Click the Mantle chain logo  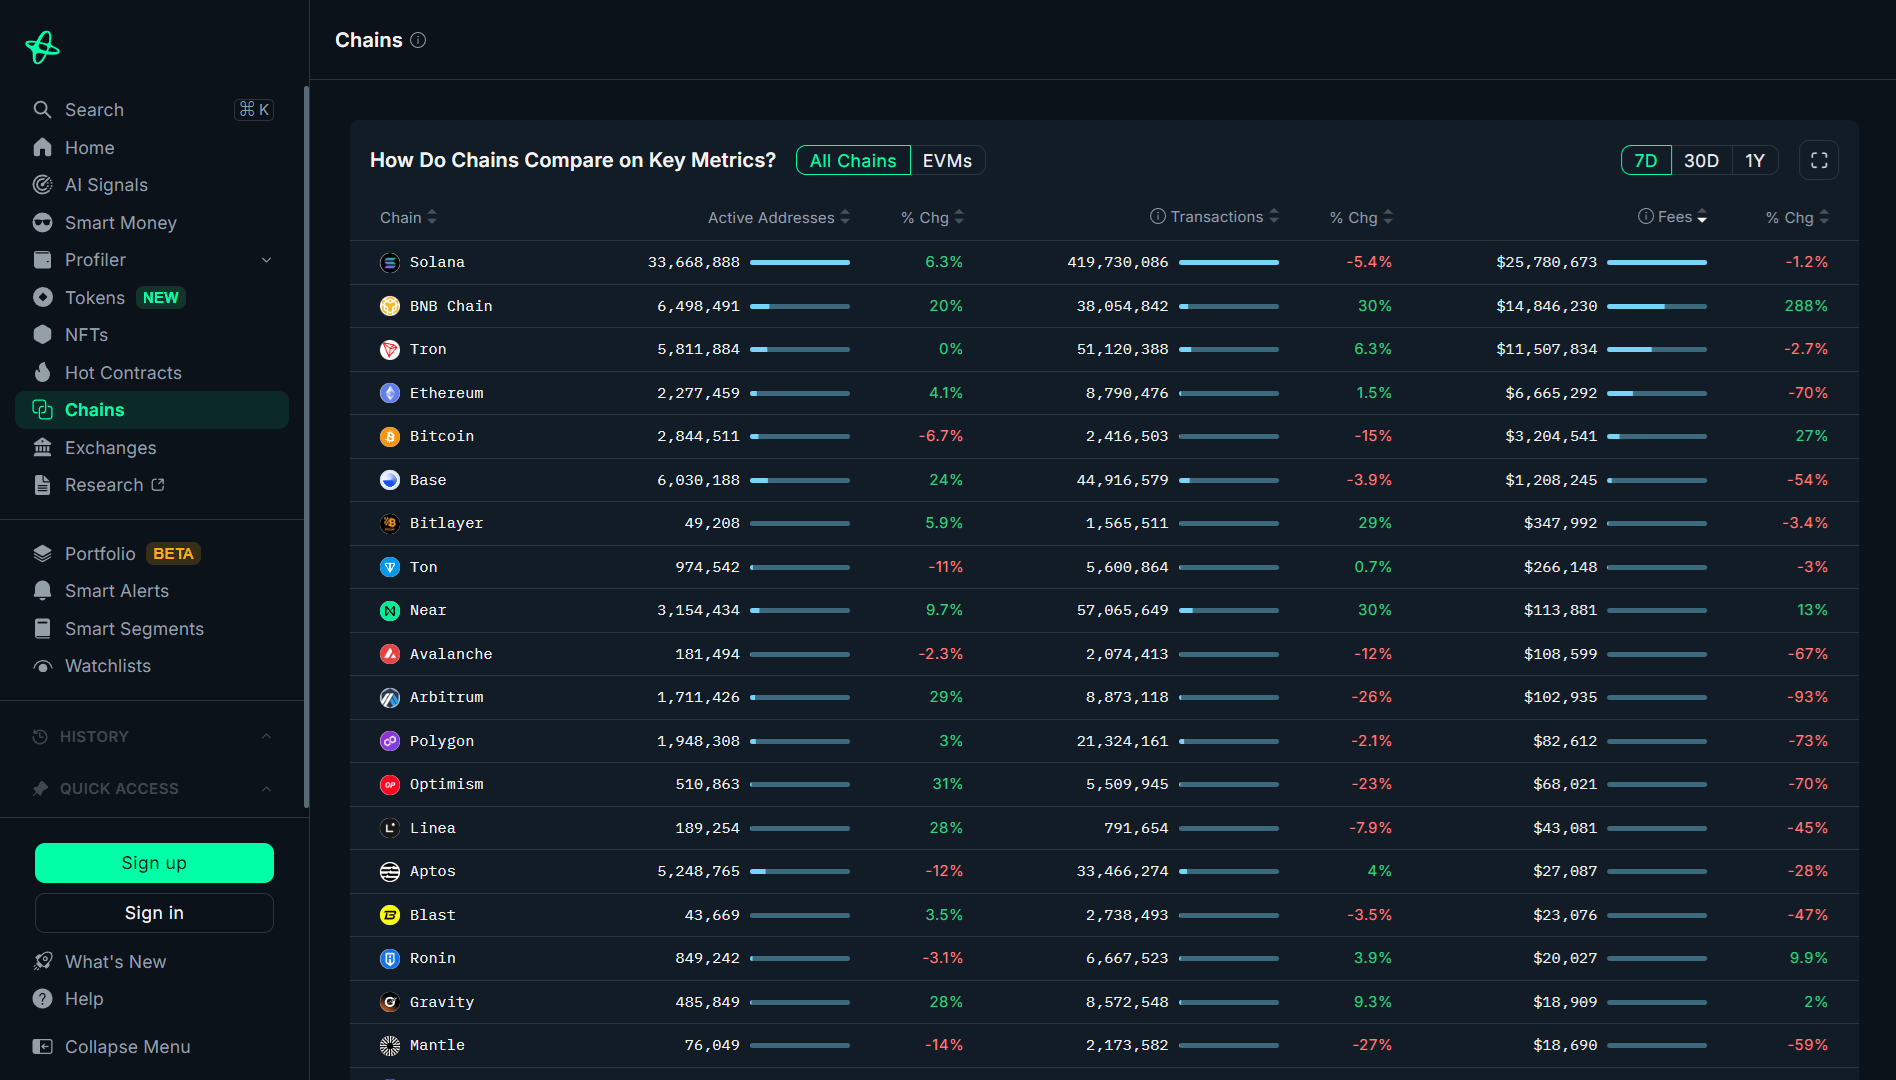390,1045
